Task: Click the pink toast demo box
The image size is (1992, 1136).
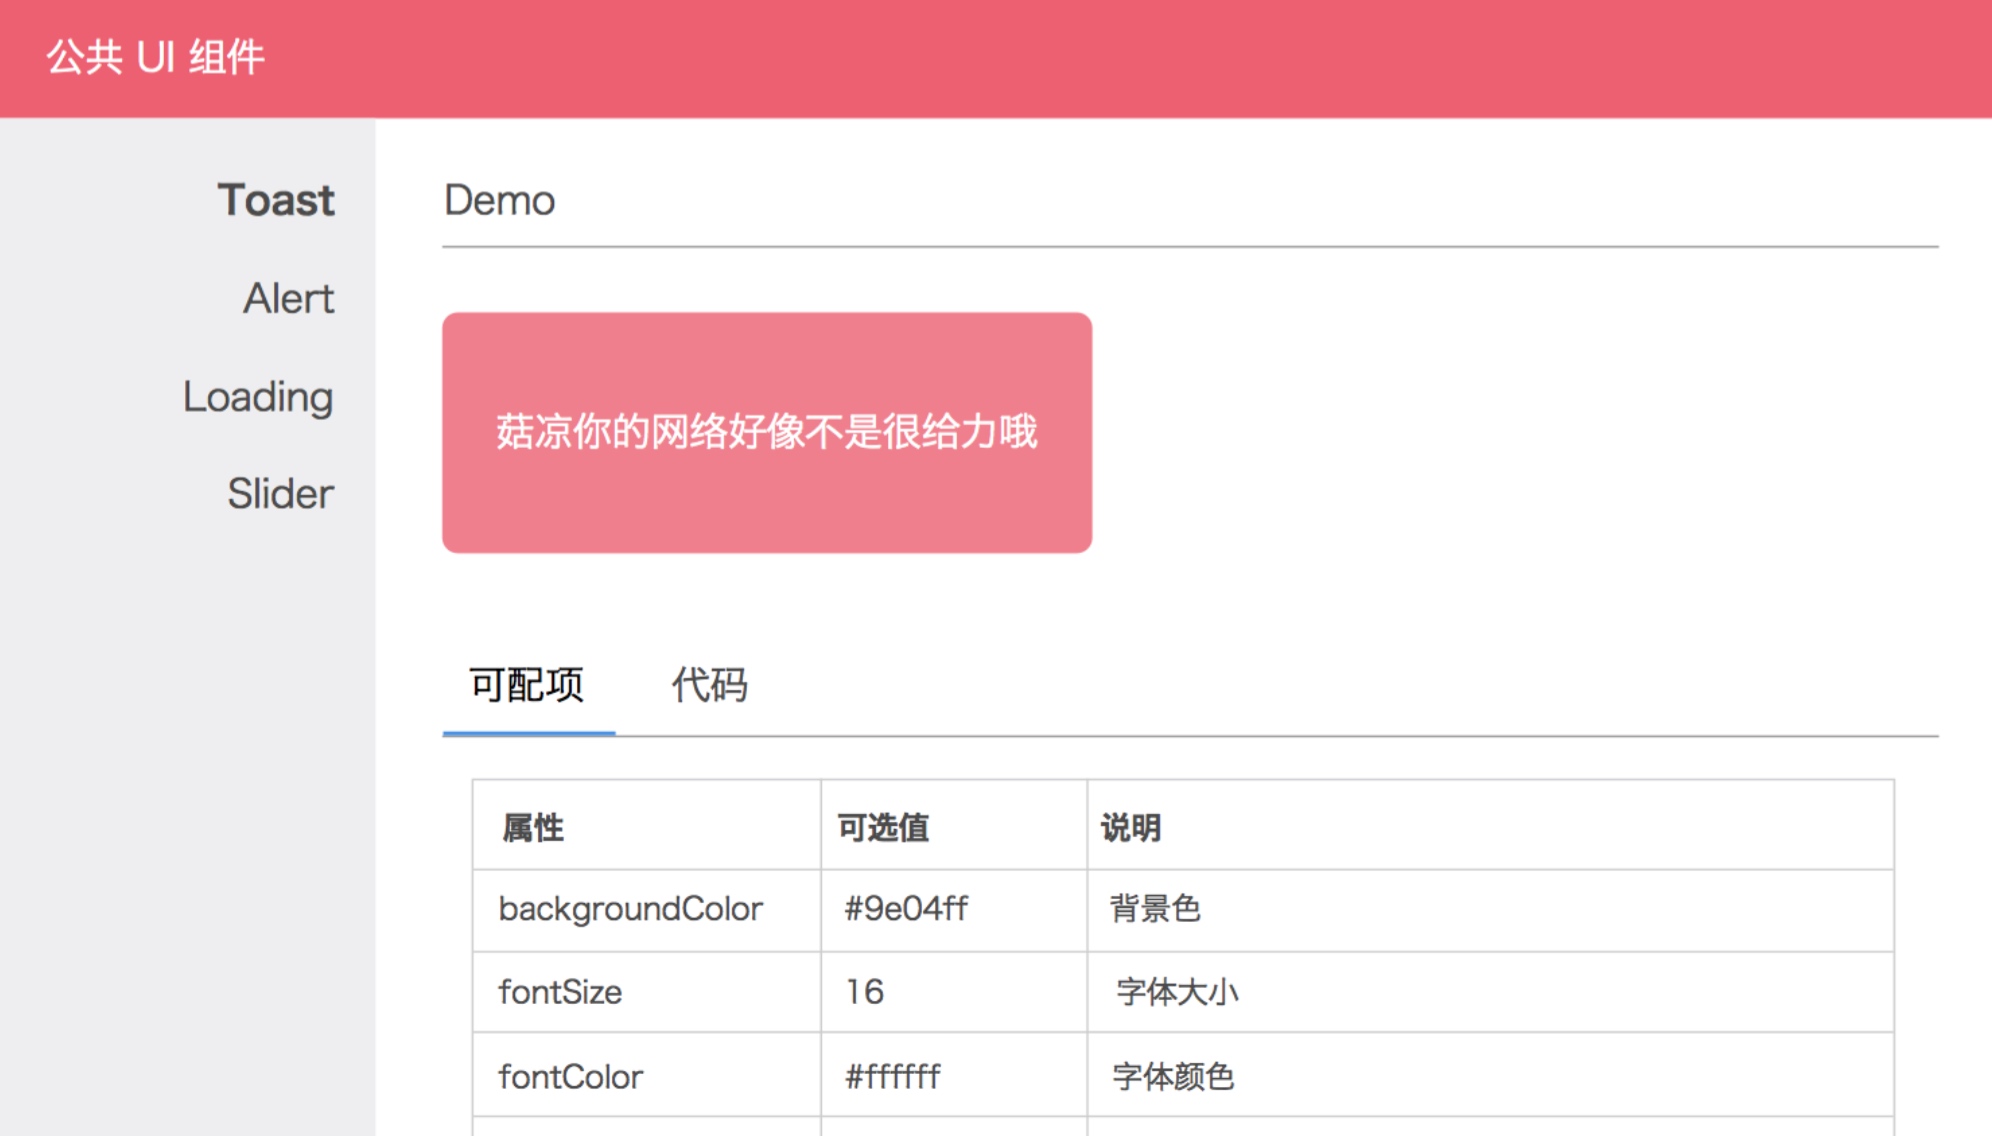Action: (x=767, y=432)
